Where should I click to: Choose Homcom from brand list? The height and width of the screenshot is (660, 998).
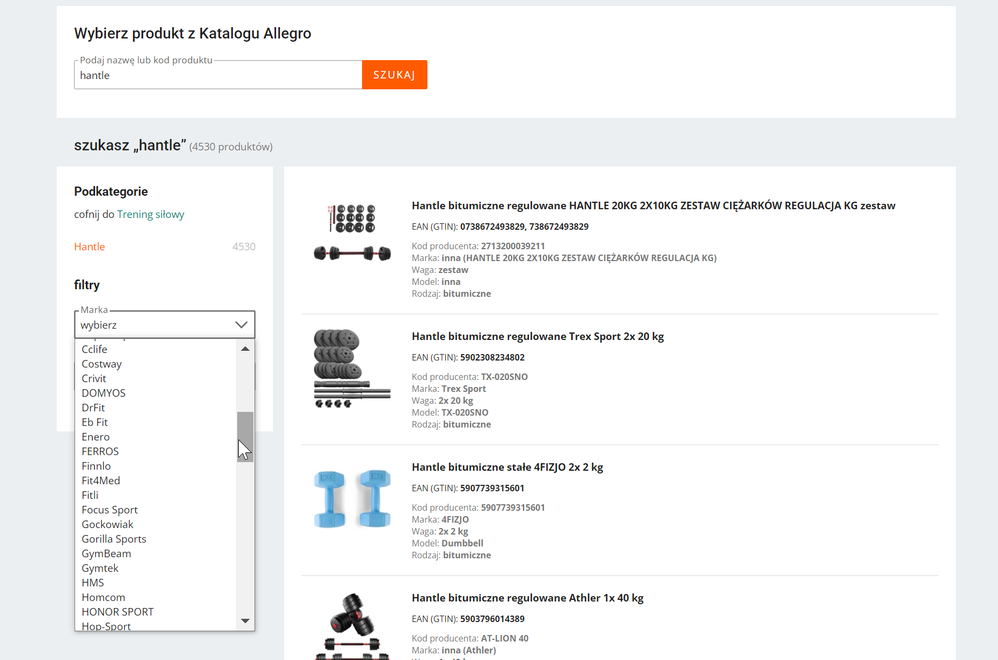point(103,598)
